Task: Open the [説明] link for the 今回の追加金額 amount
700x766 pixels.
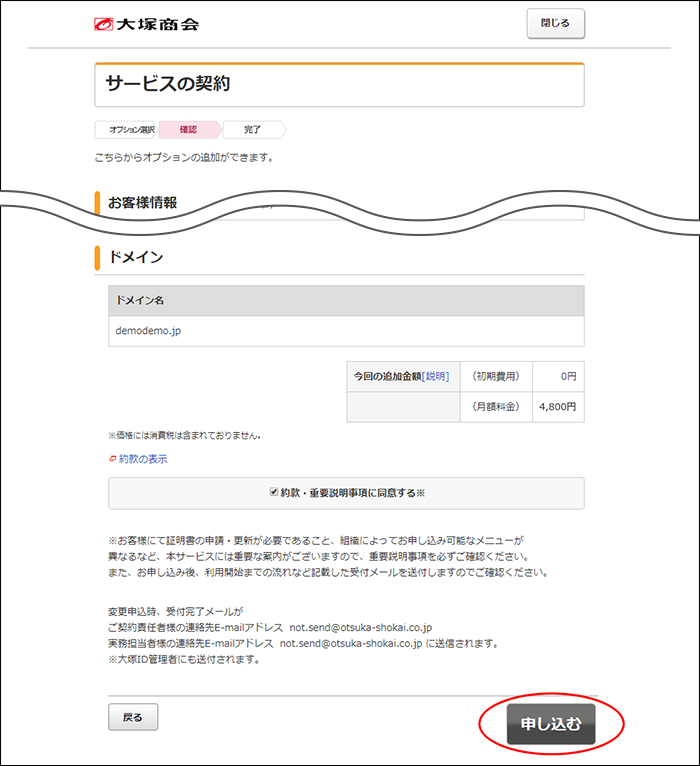Action: pyautogui.click(x=435, y=376)
